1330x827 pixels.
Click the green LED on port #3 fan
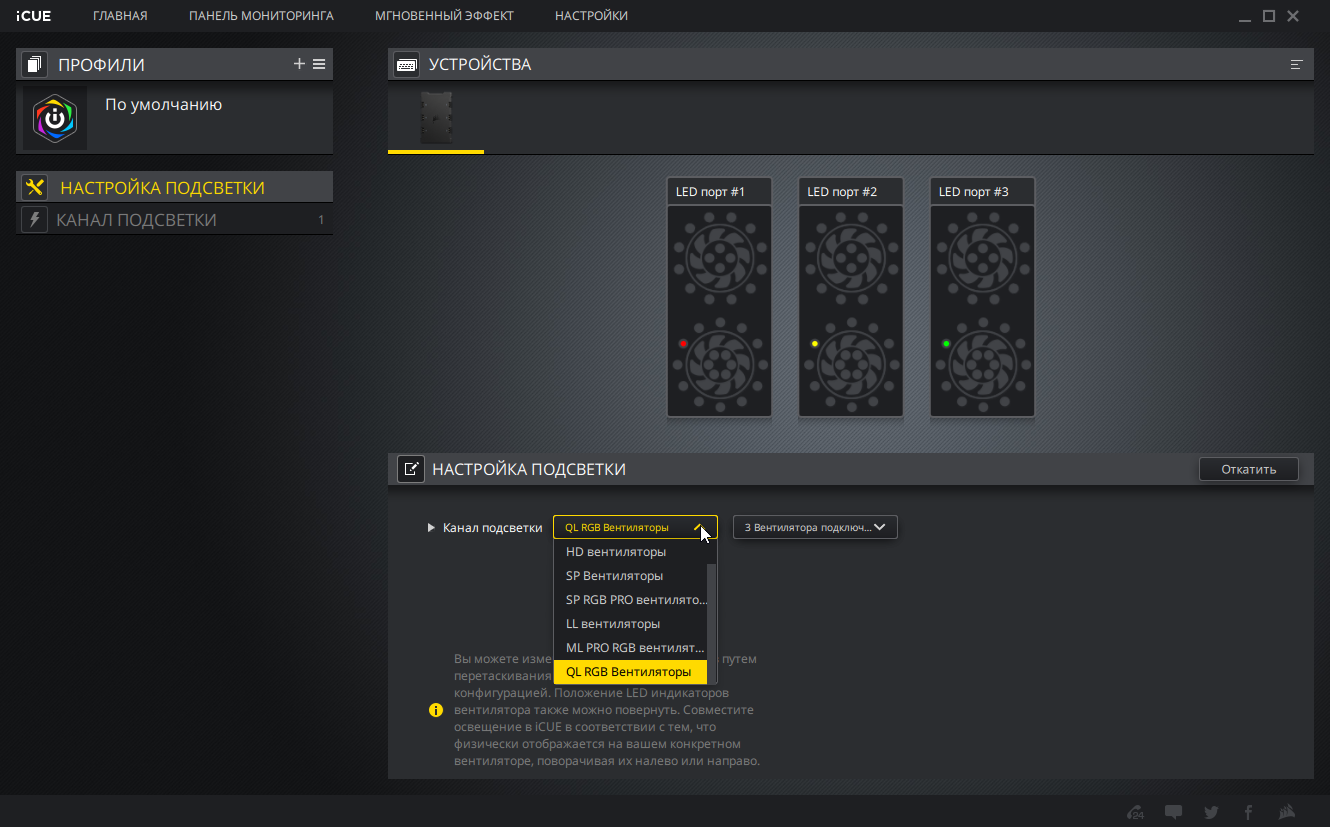946,343
